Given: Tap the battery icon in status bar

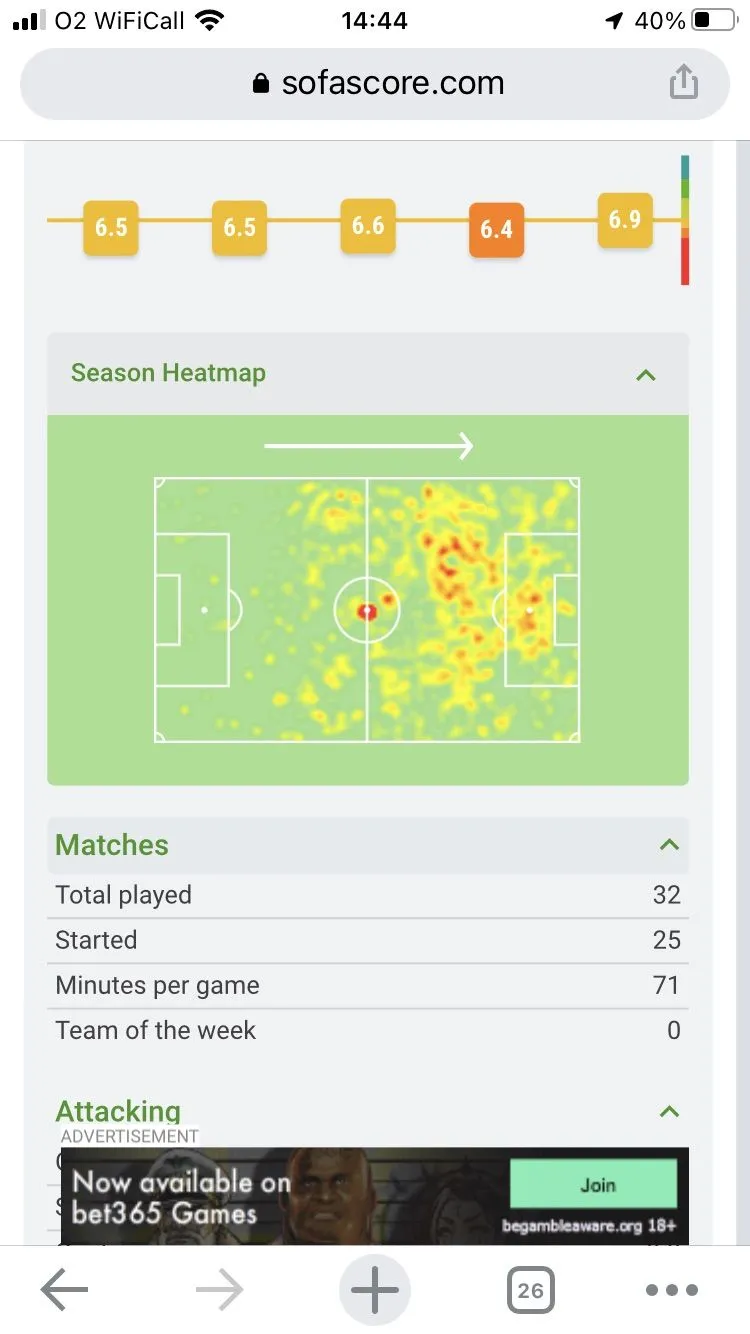Looking at the screenshot, I should pyautogui.click(x=714, y=21).
